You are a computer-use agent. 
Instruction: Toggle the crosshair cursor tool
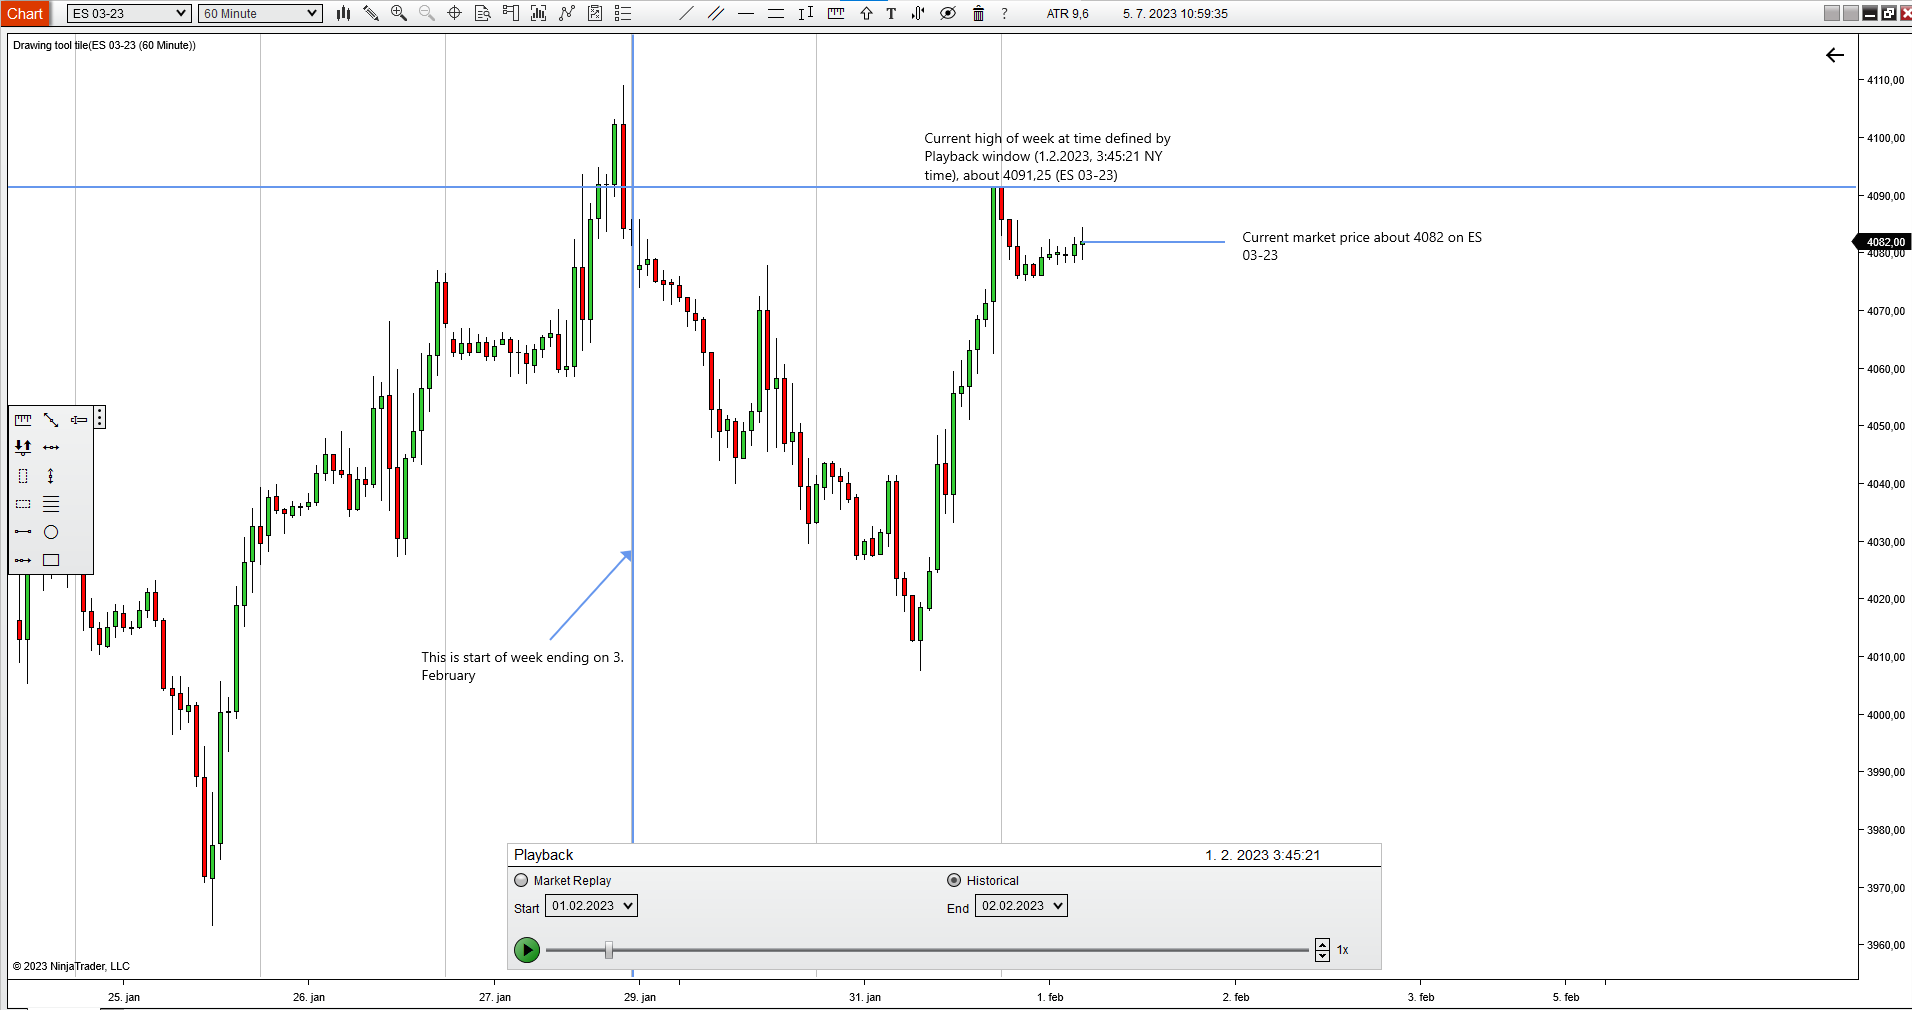[x=455, y=13]
